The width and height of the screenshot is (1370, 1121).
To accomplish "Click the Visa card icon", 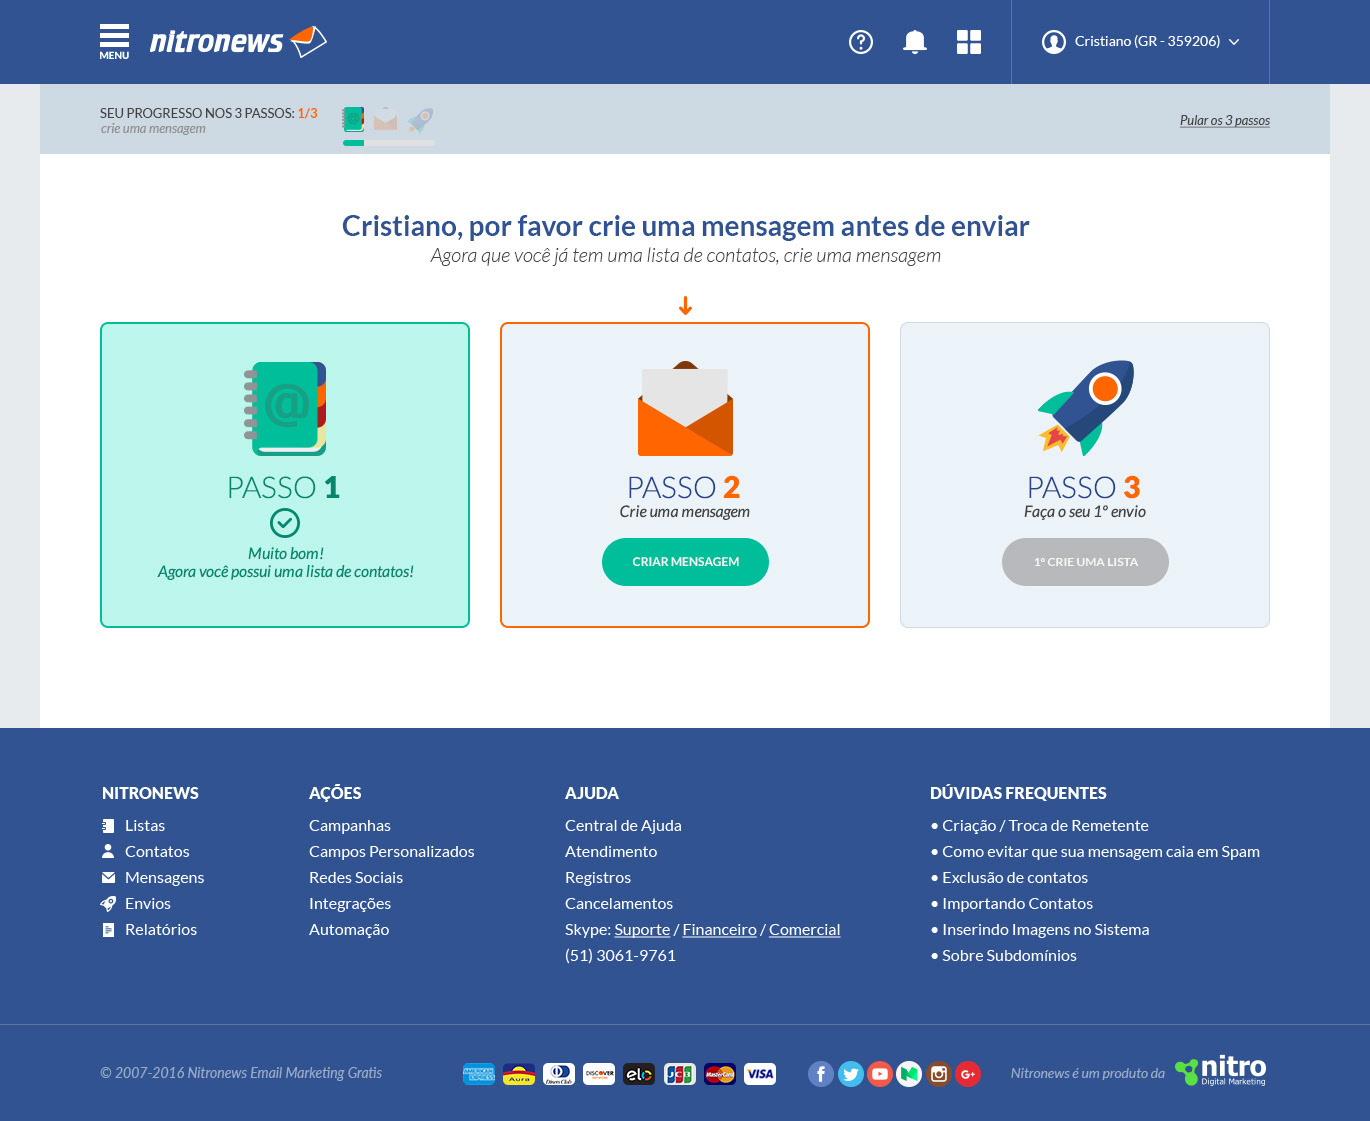I will pos(760,1075).
